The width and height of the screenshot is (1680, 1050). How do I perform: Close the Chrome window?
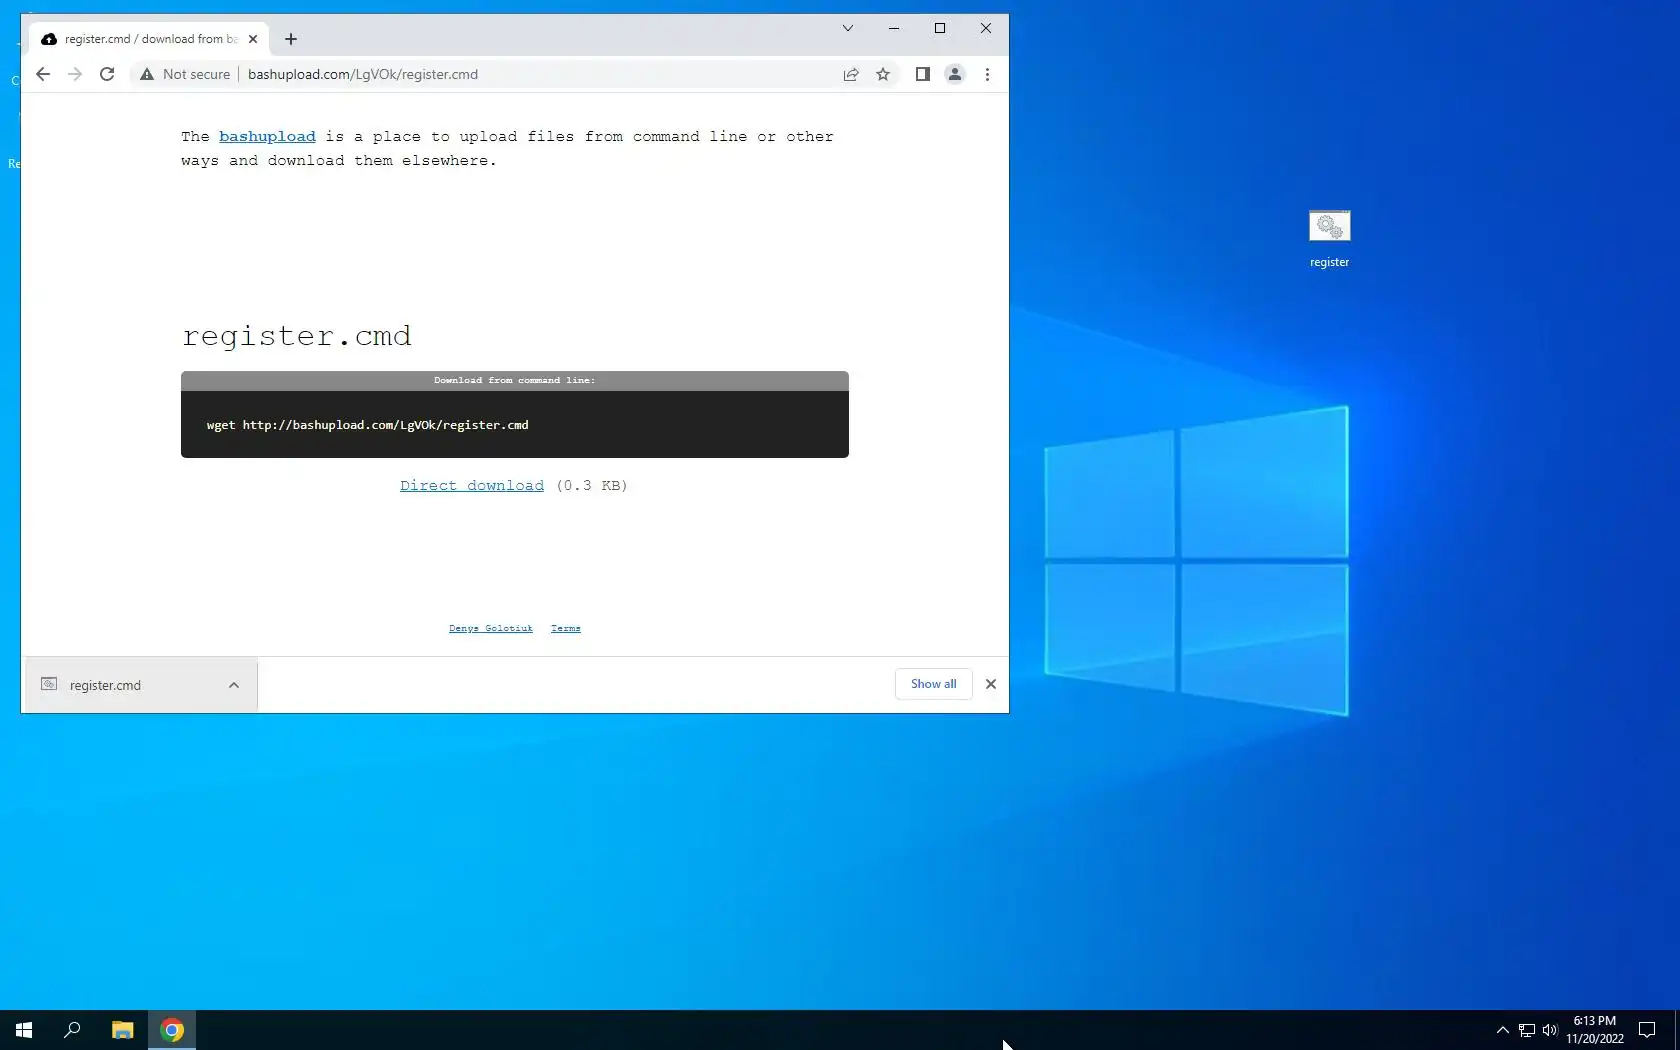(x=986, y=28)
